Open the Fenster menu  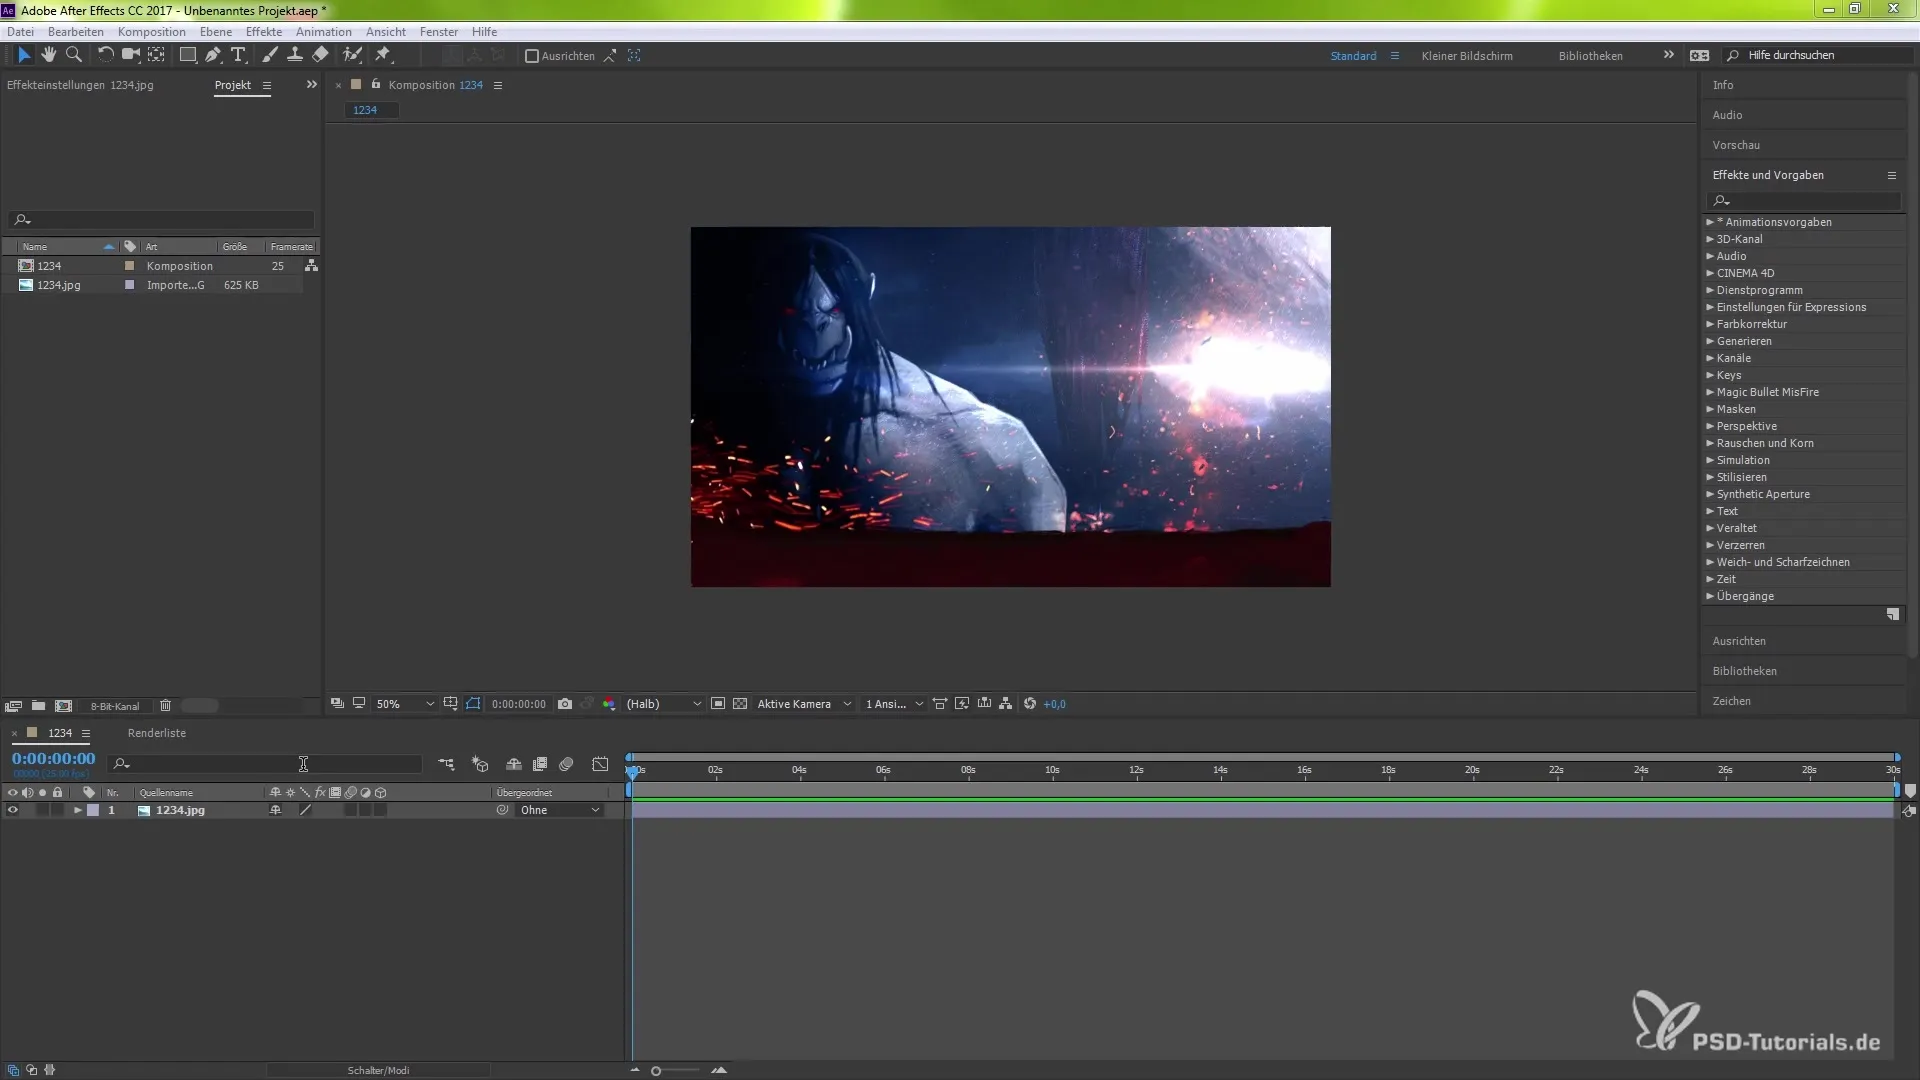[439, 32]
